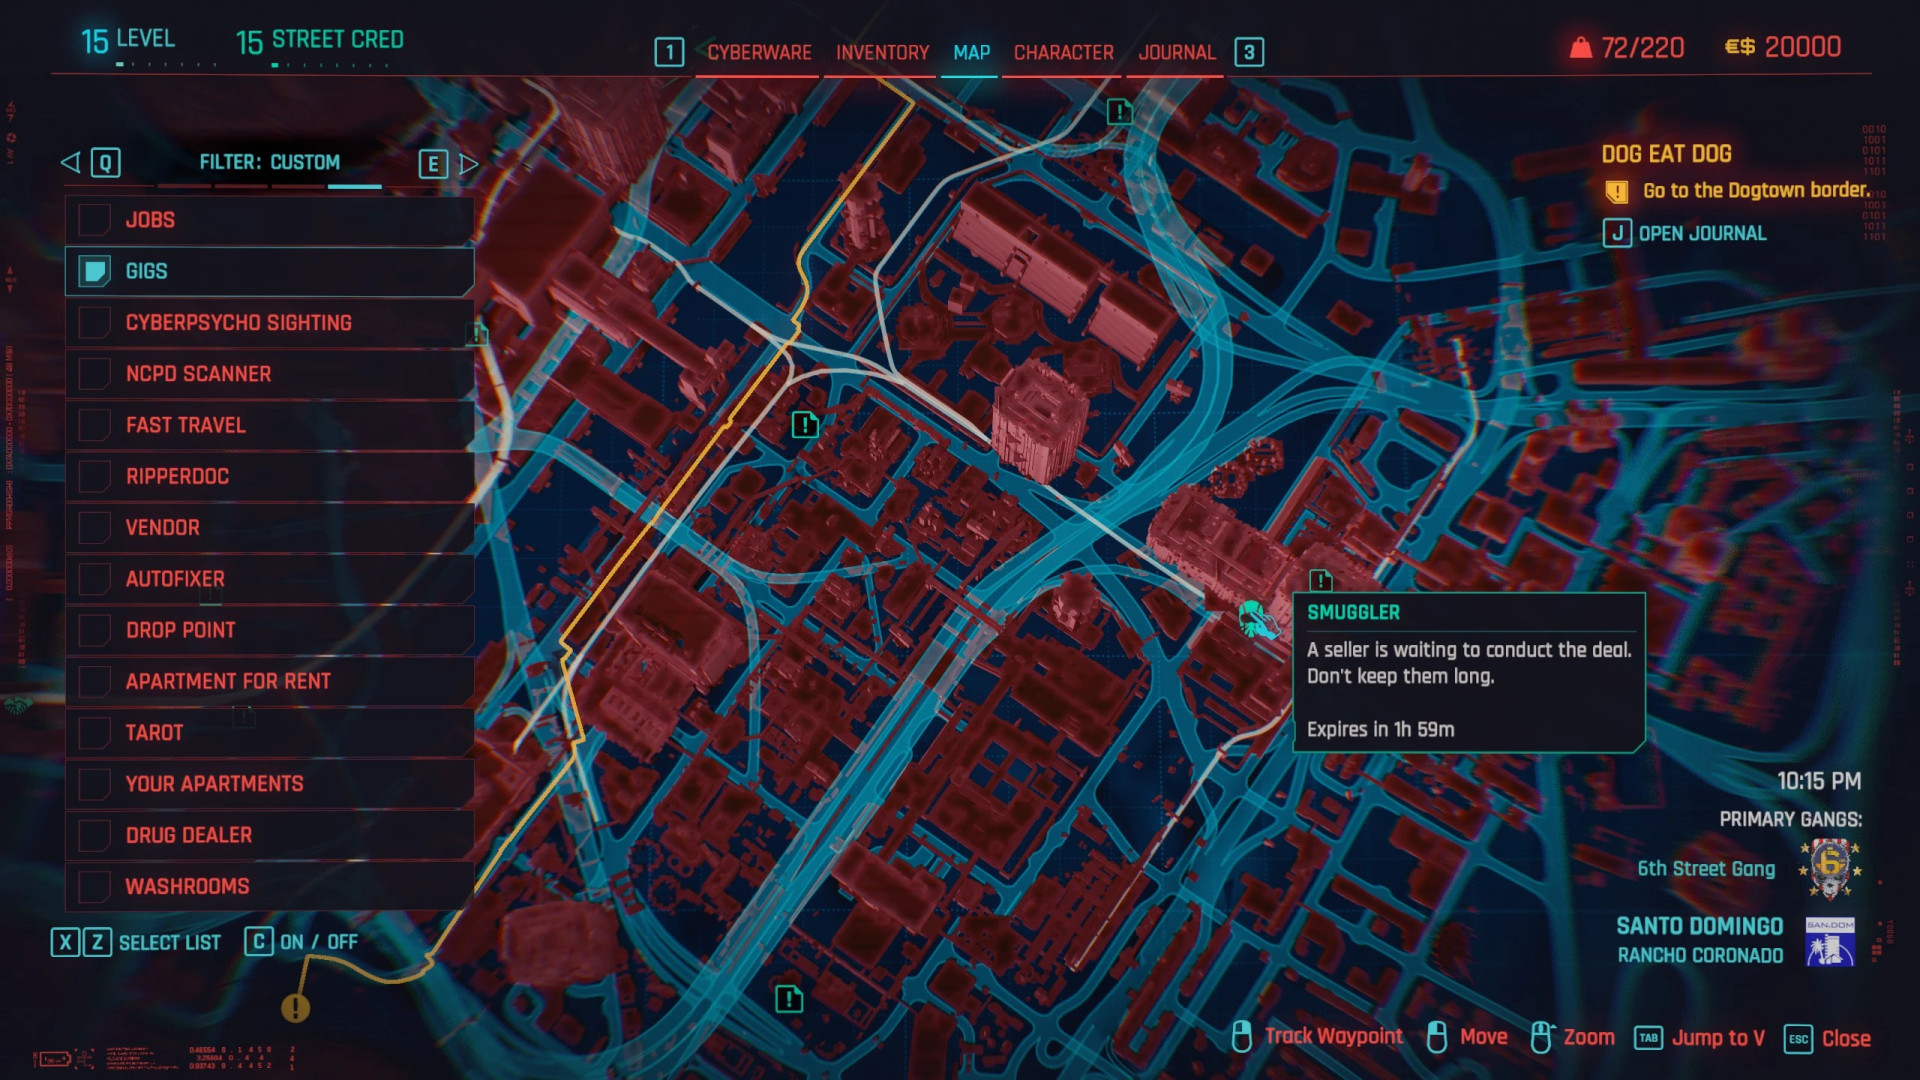1920x1080 pixels.
Task: Click the J key icon
Action: 1617,233
